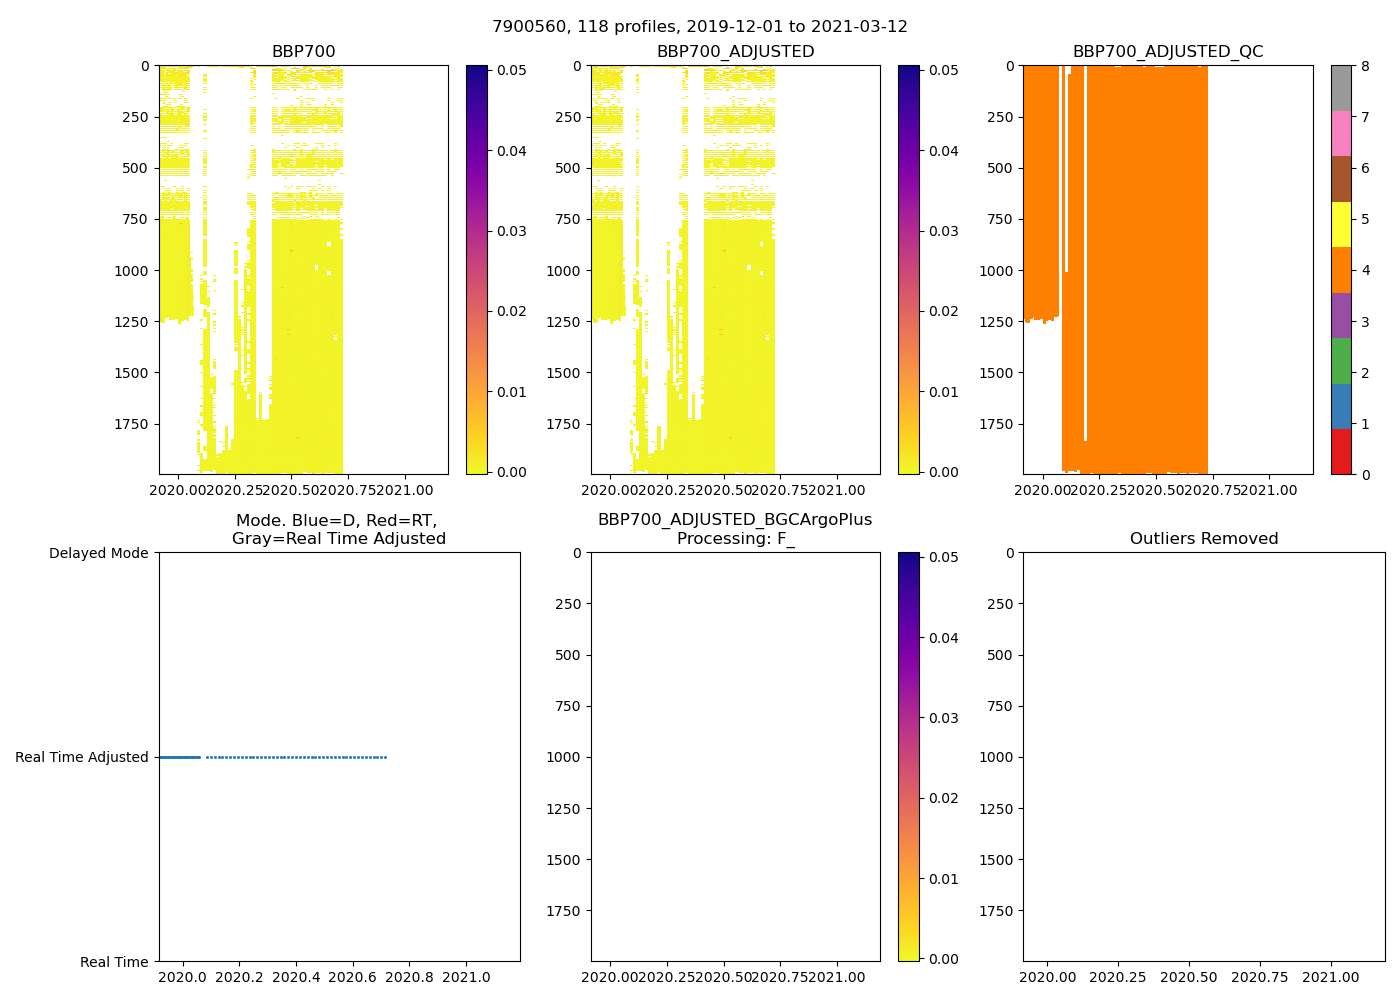Click the blue data line in Mode plot
The width and height of the screenshot is (1400, 1000).
180,757
